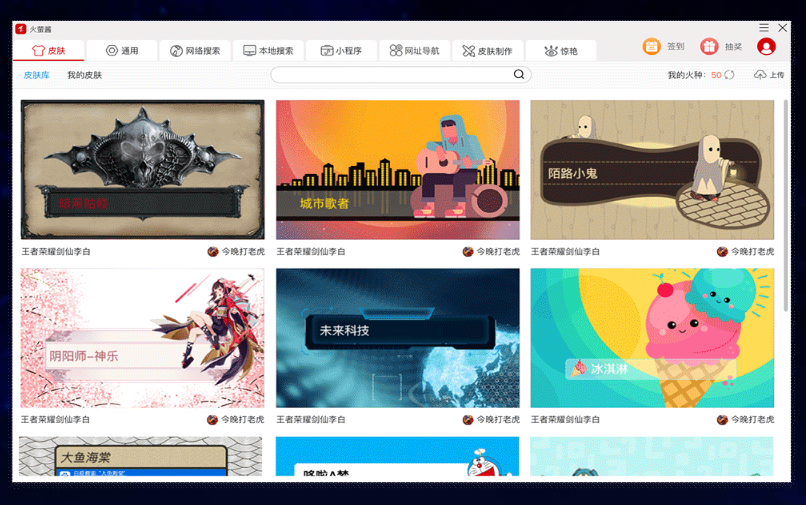Click author avatar under 阴阳师-神乐 skin
806x505 pixels.
pyautogui.click(x=212, y=420)
